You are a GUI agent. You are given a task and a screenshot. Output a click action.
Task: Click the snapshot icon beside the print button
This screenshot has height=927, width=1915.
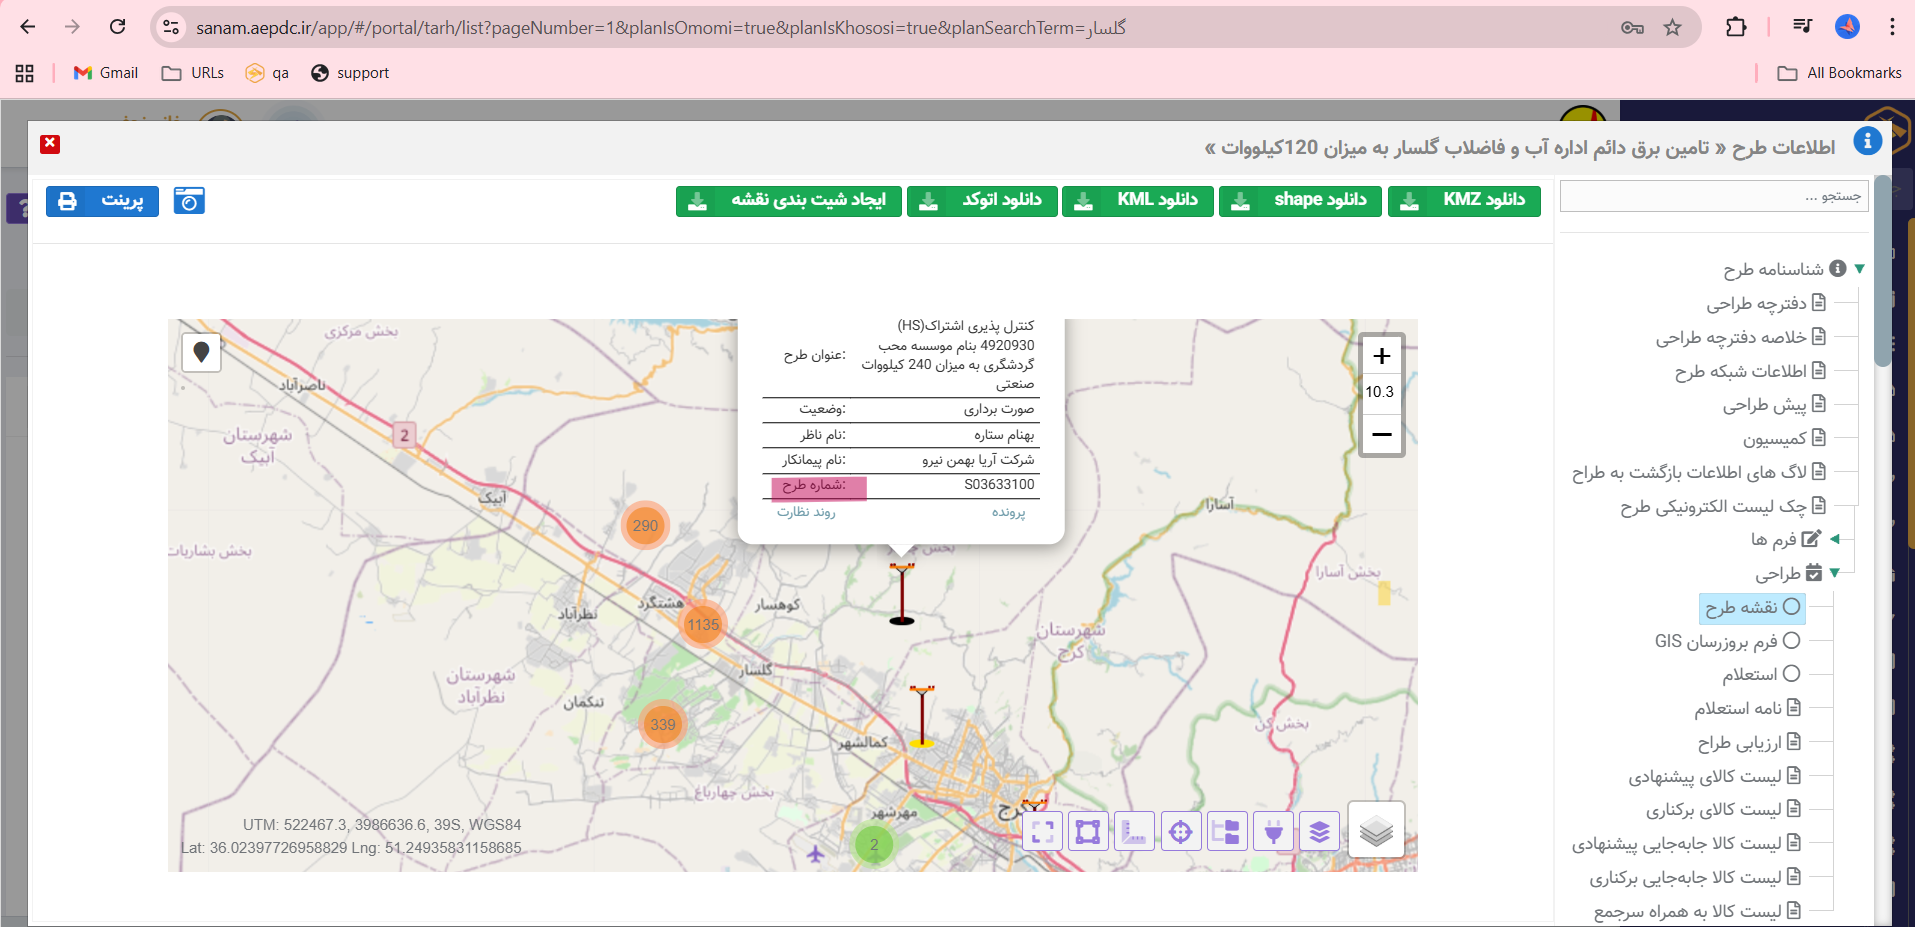tap(189, 201)
